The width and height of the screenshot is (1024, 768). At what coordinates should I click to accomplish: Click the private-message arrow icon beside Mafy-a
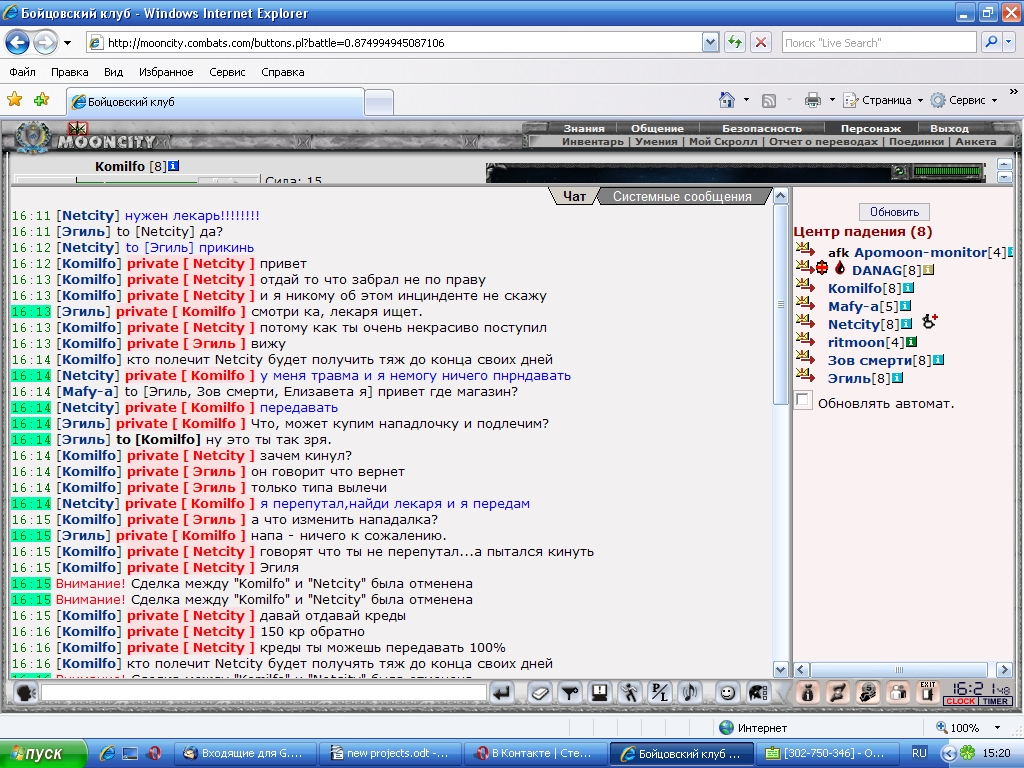pyautogui.click(x=805, y=302)
